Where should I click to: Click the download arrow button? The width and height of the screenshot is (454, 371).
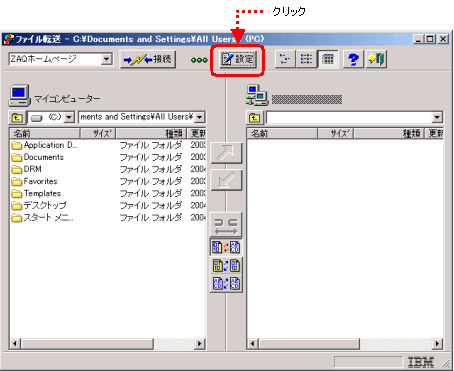[226, 180]
